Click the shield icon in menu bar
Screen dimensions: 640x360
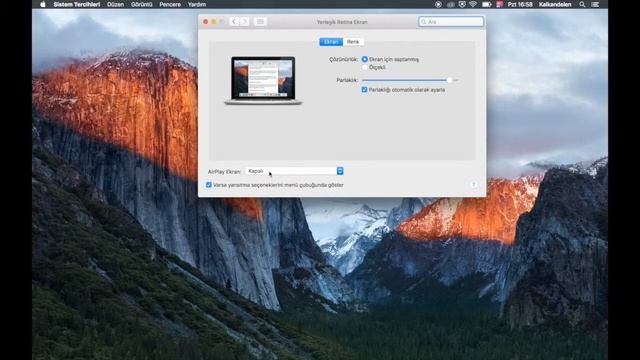462,4
